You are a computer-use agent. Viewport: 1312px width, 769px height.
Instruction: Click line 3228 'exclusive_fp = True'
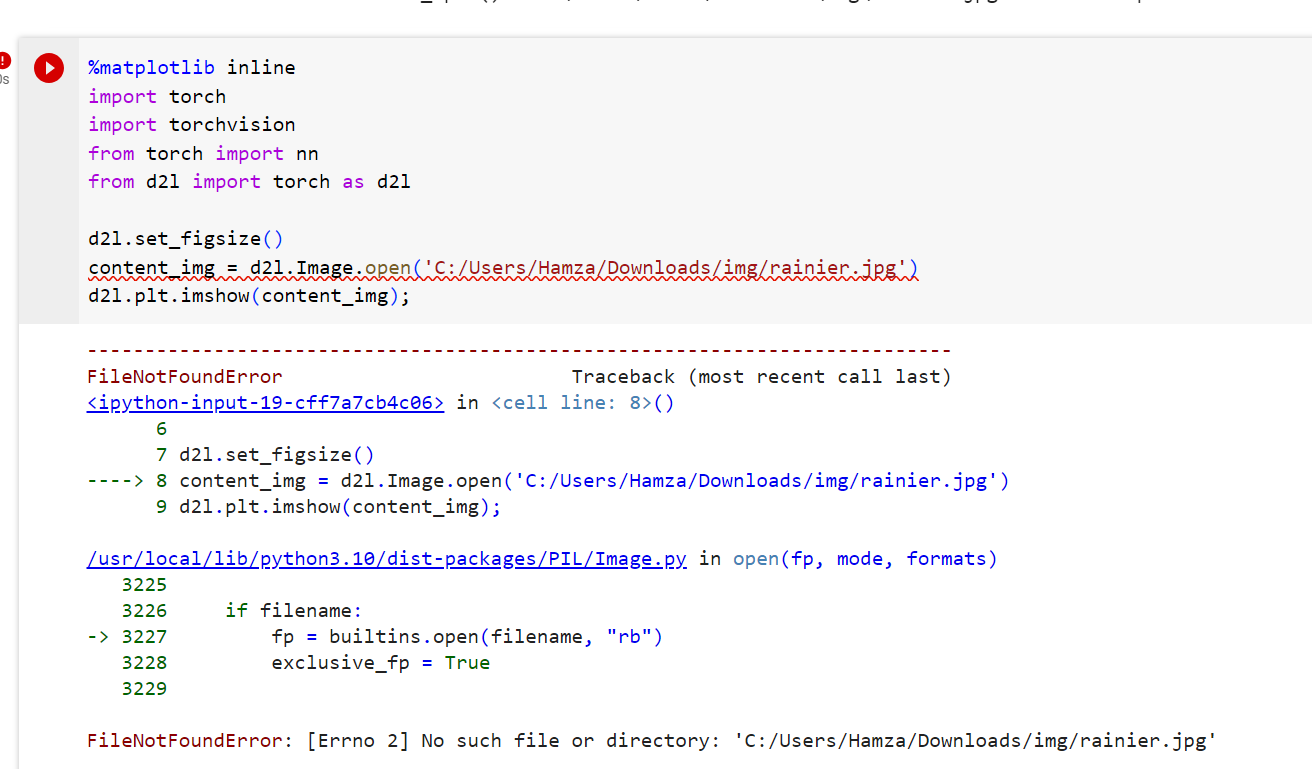[x=381, y=663]
